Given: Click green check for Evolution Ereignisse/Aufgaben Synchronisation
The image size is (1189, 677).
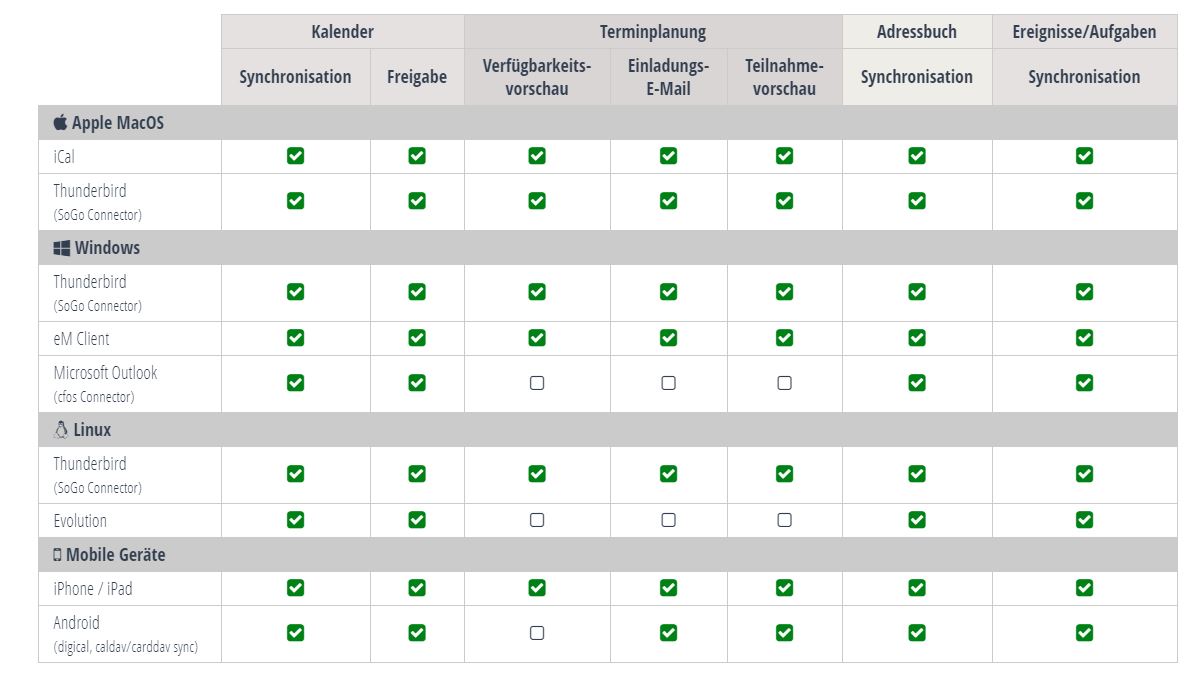Looking at the screenshot, I should 1084,520.
